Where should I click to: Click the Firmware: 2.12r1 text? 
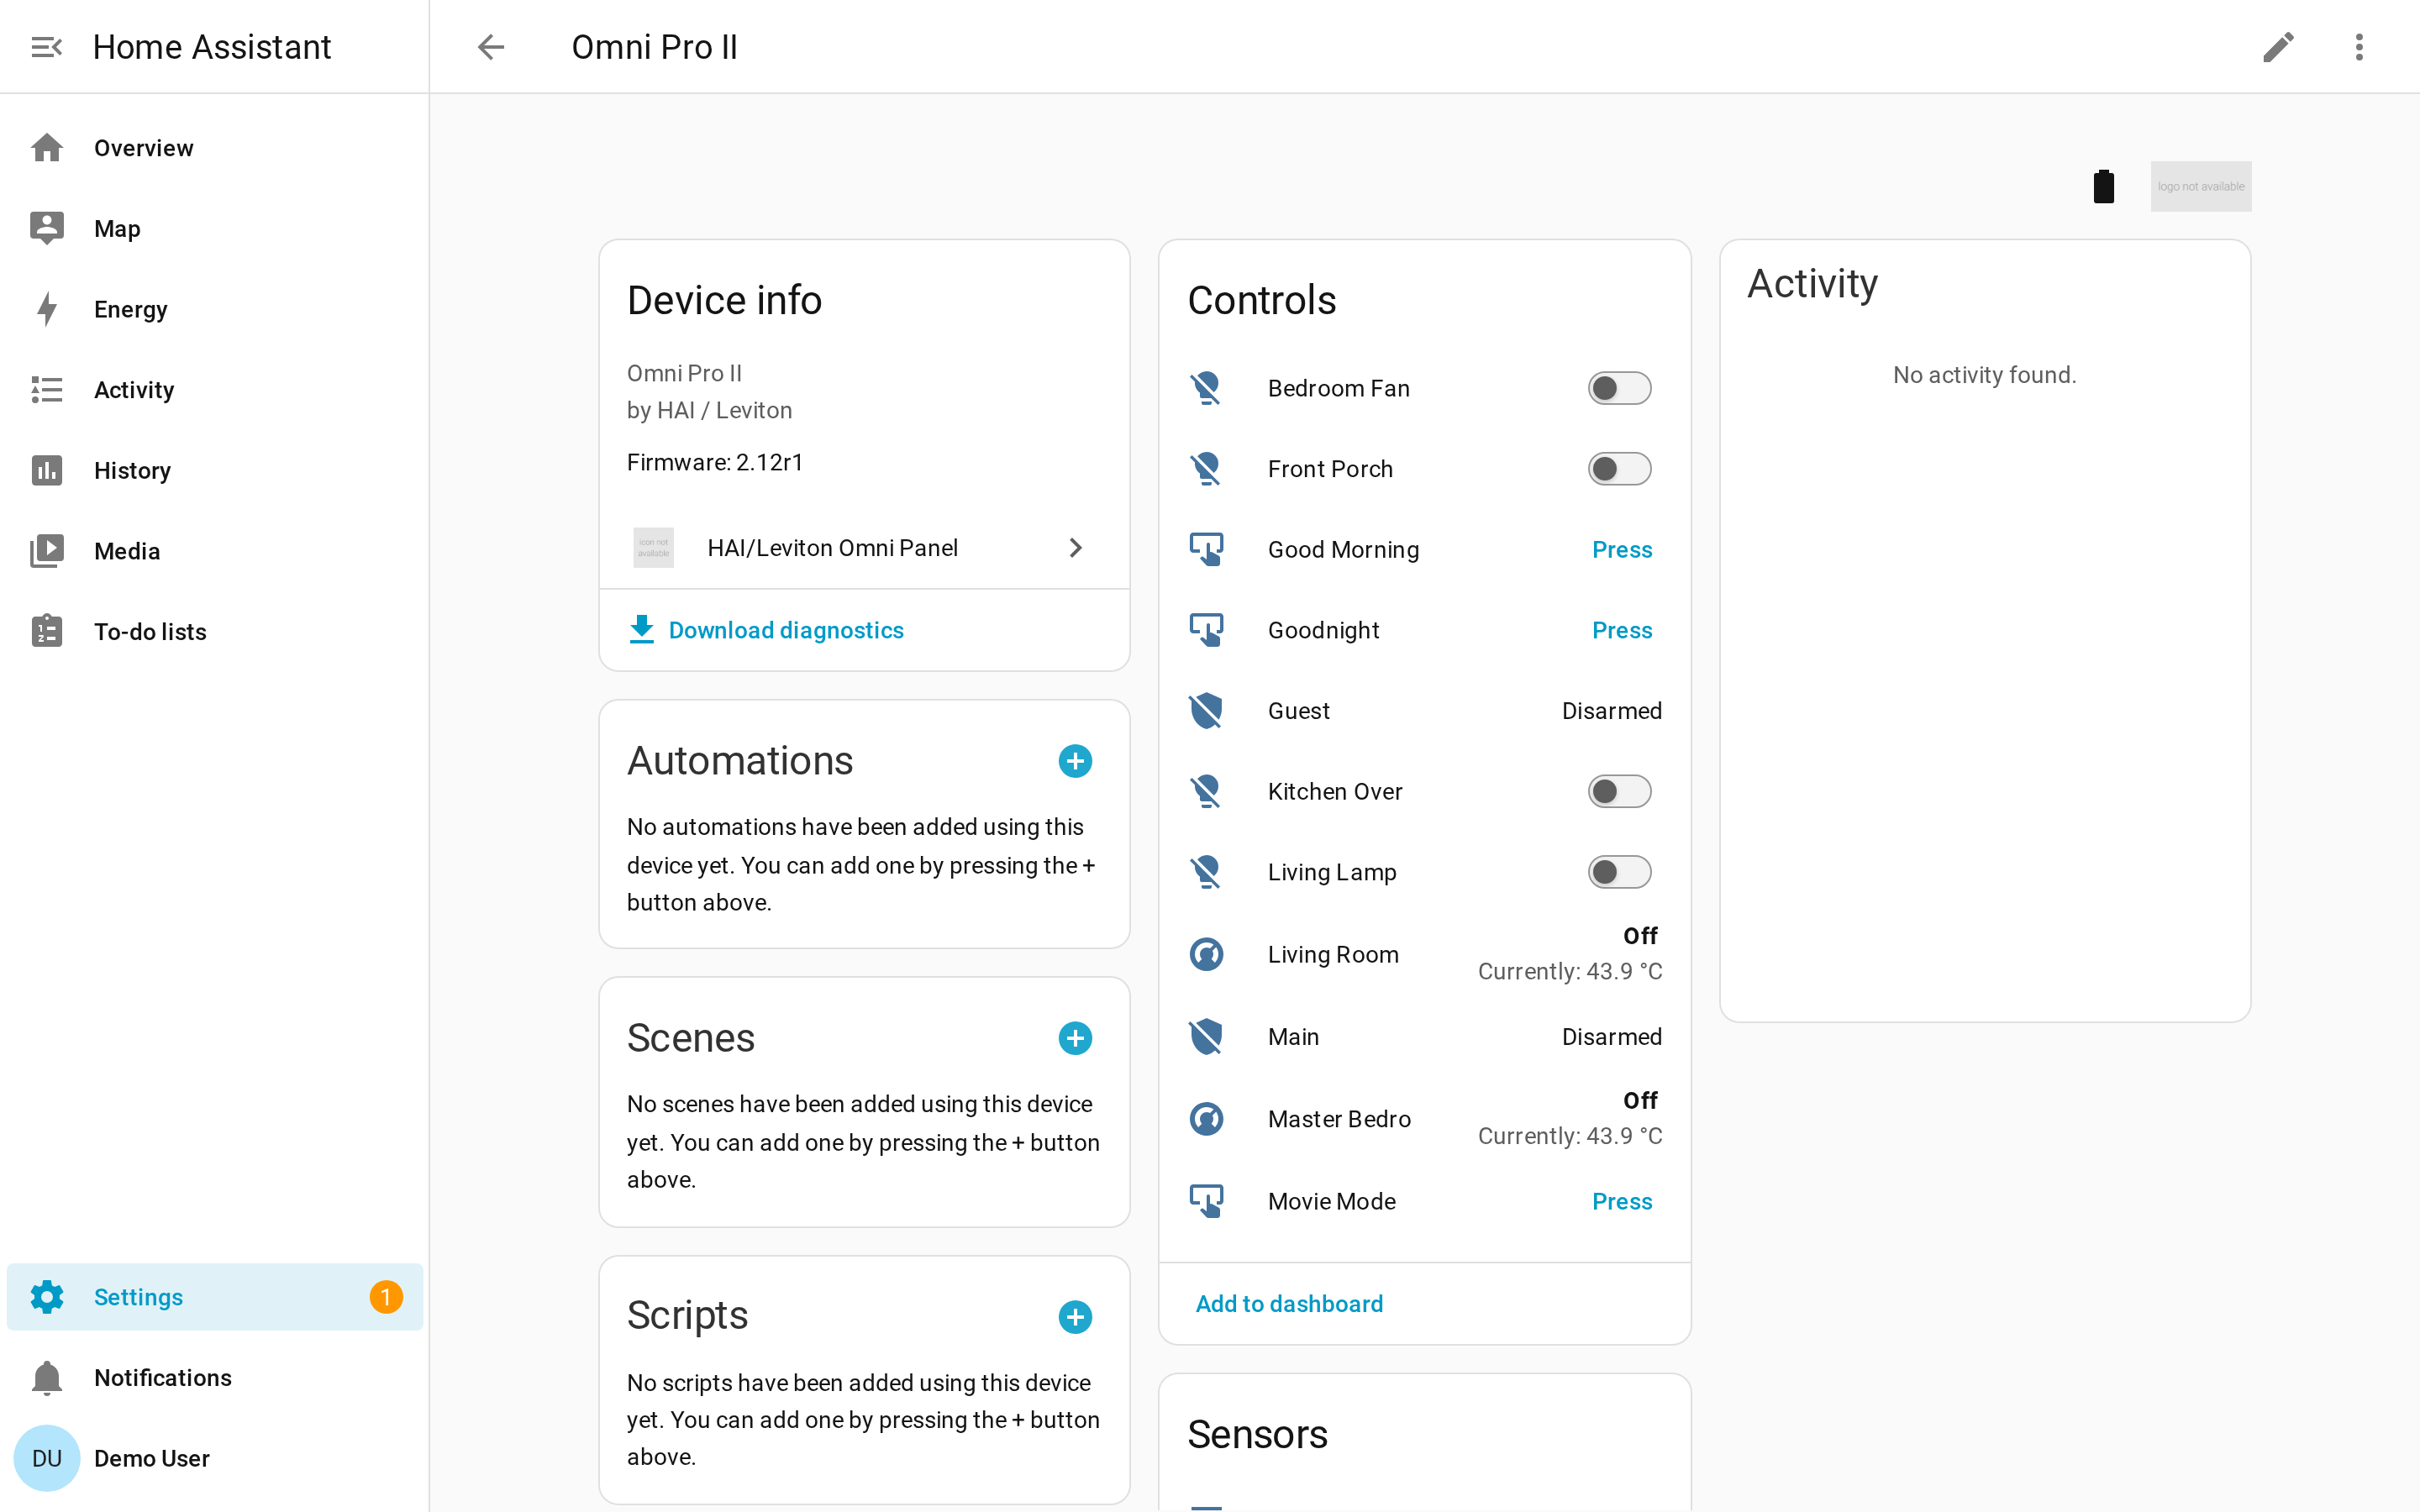(714, 462)
